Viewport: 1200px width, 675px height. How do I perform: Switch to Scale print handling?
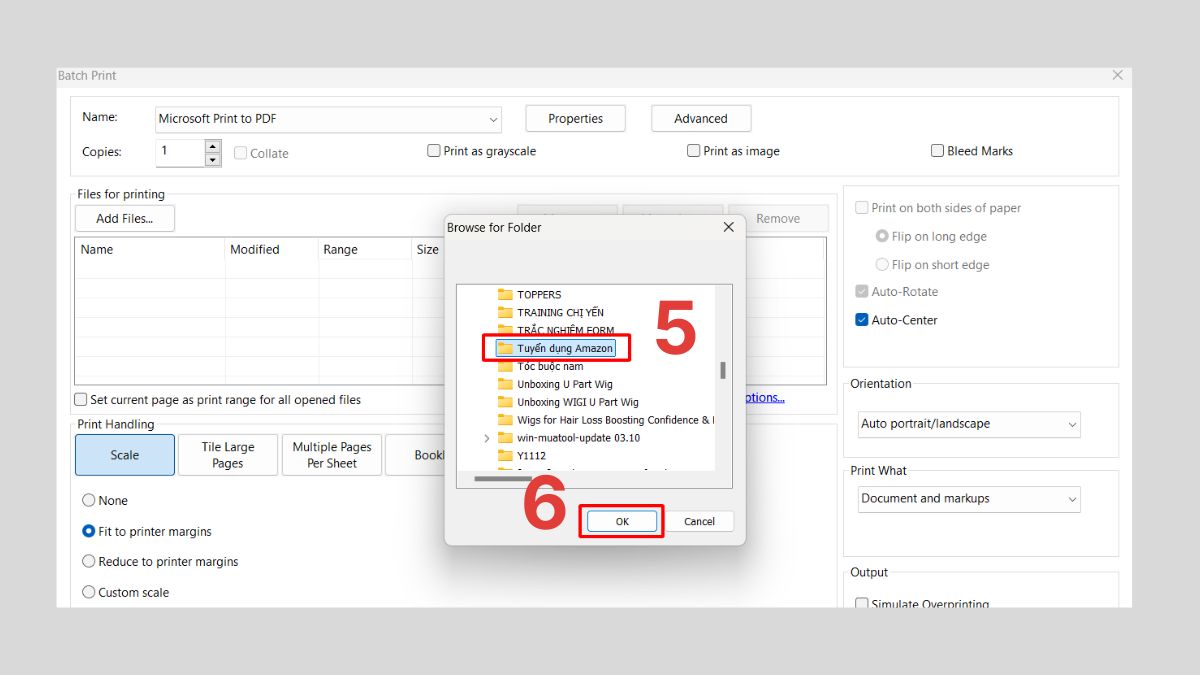pos(125,455)
